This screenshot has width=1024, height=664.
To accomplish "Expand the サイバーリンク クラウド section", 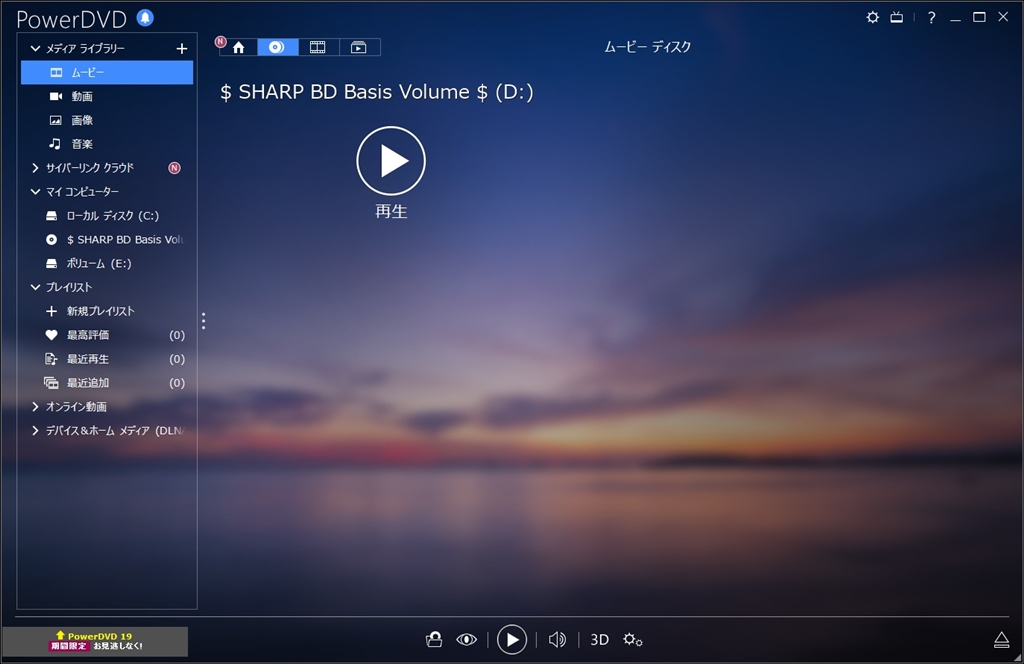I will click(35, 168).
